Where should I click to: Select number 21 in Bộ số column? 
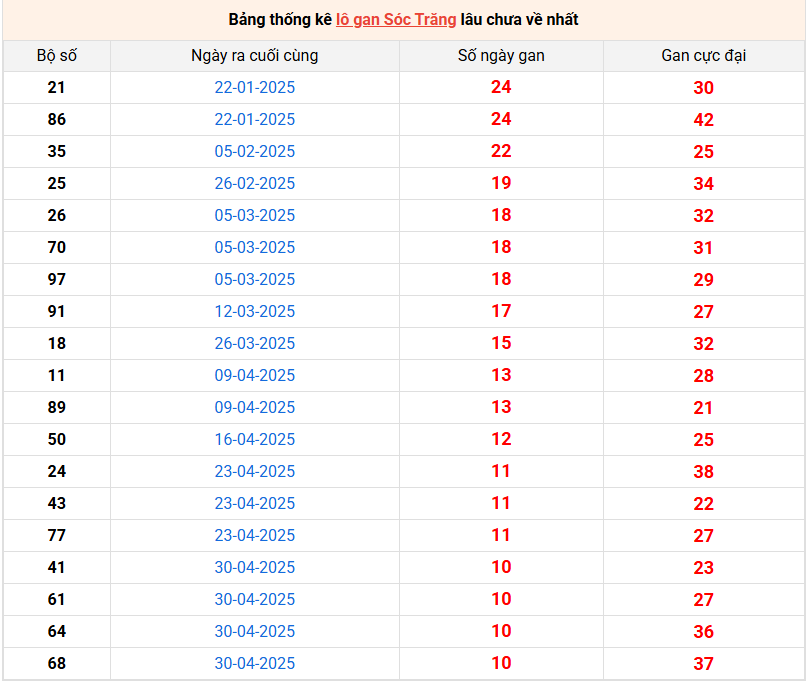(x=56, y=87)
